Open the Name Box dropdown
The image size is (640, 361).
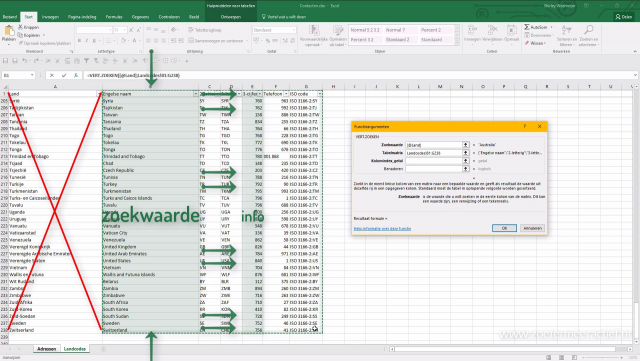tap(32, 75)
